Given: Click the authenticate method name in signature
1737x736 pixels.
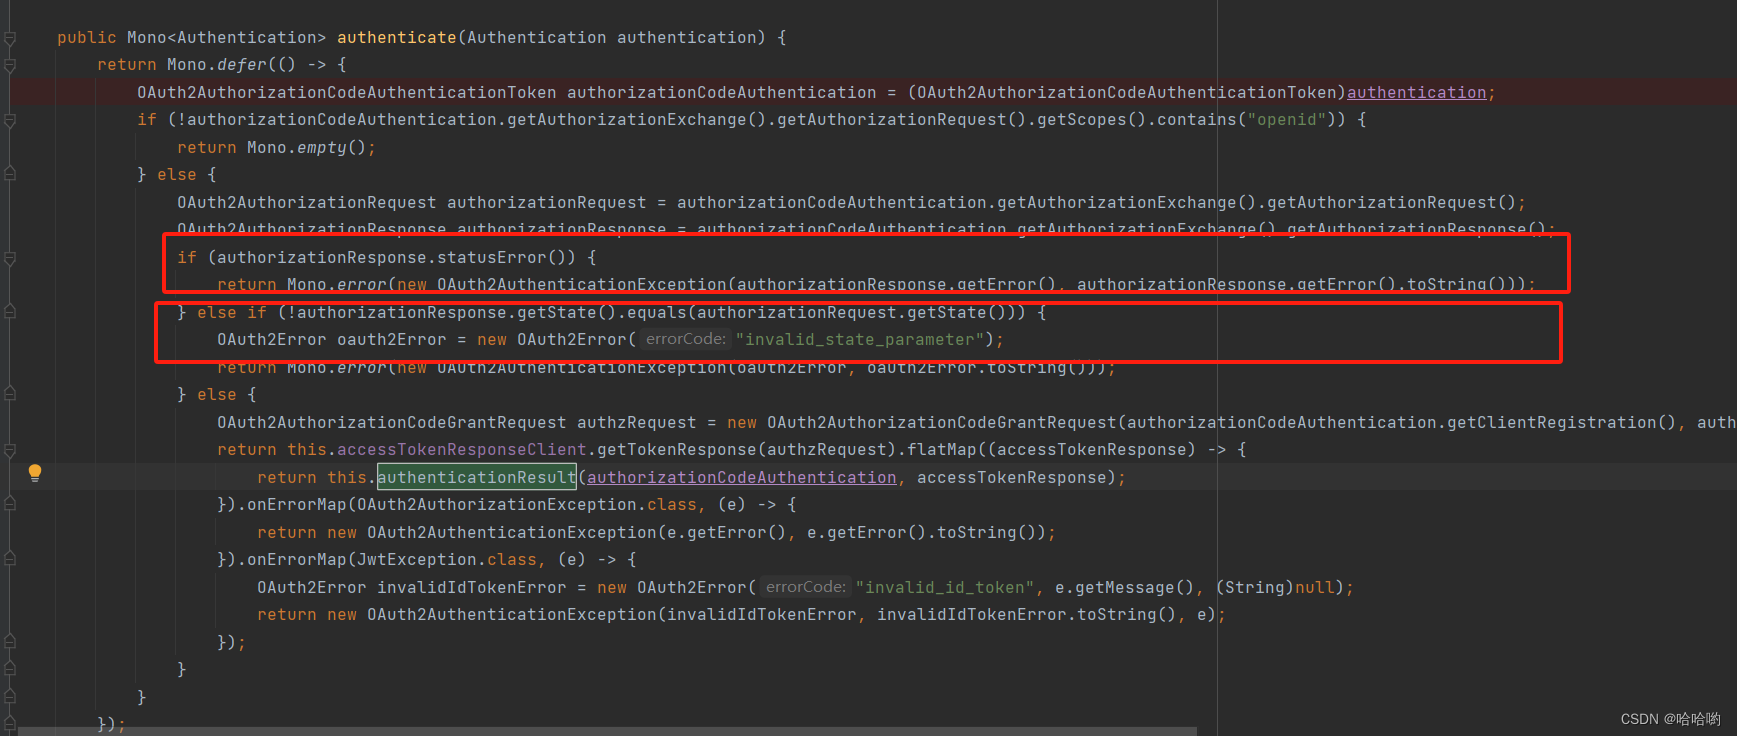Looking at the screenshot, I should coord(396,37).
